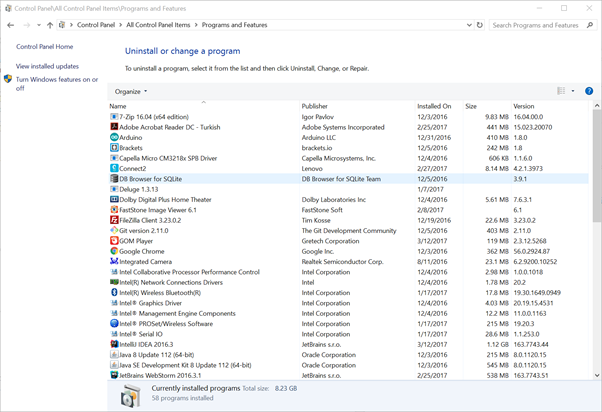Open the Organize dropdown menu
602x412 pixels.
click(x=131, y=91)
